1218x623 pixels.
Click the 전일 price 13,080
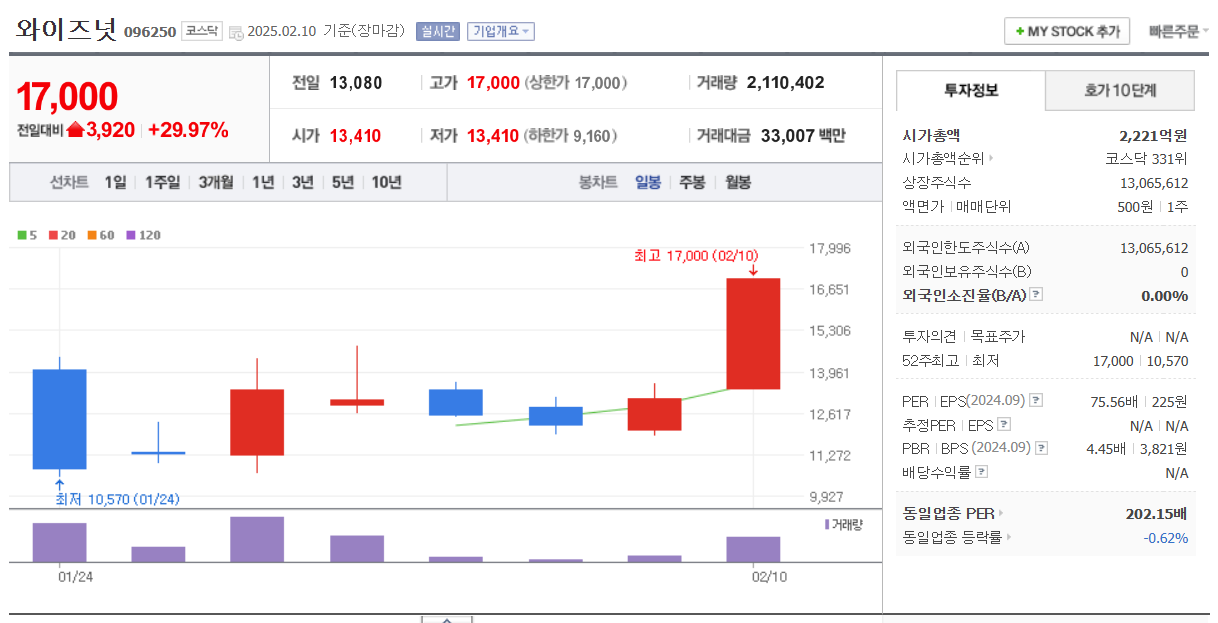355,83
